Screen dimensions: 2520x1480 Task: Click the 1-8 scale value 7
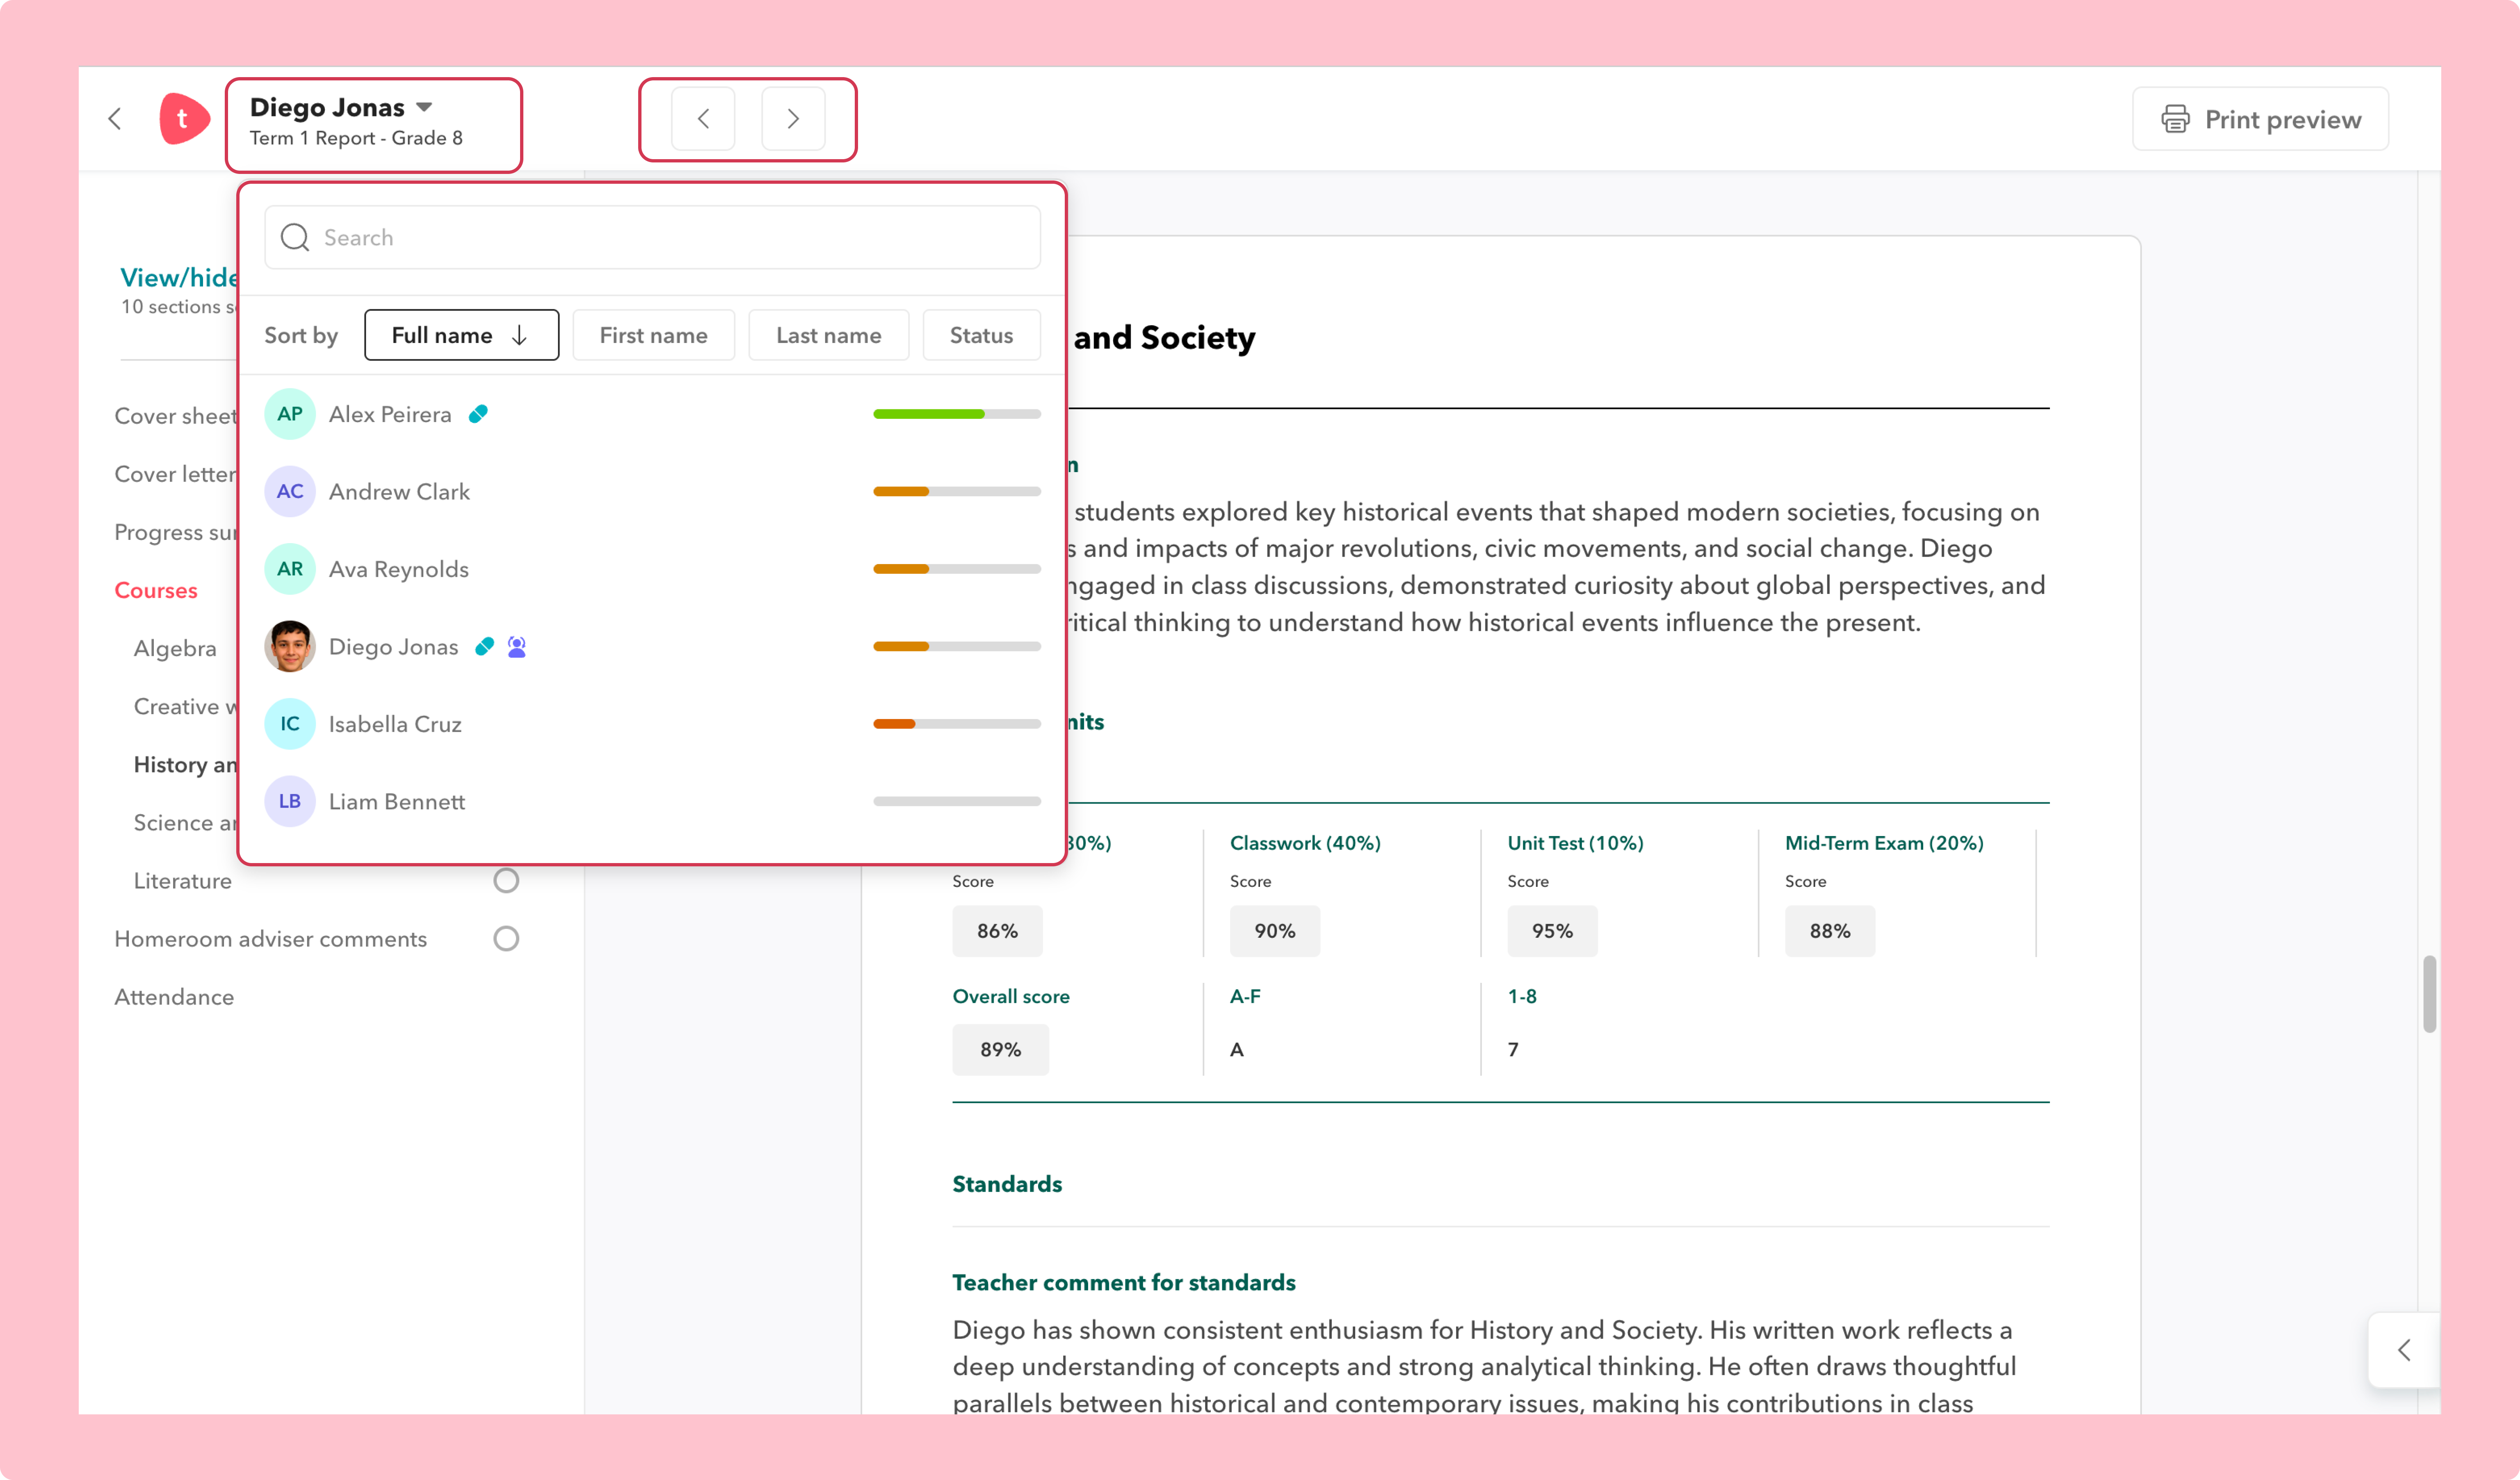coord(1513,1050)
